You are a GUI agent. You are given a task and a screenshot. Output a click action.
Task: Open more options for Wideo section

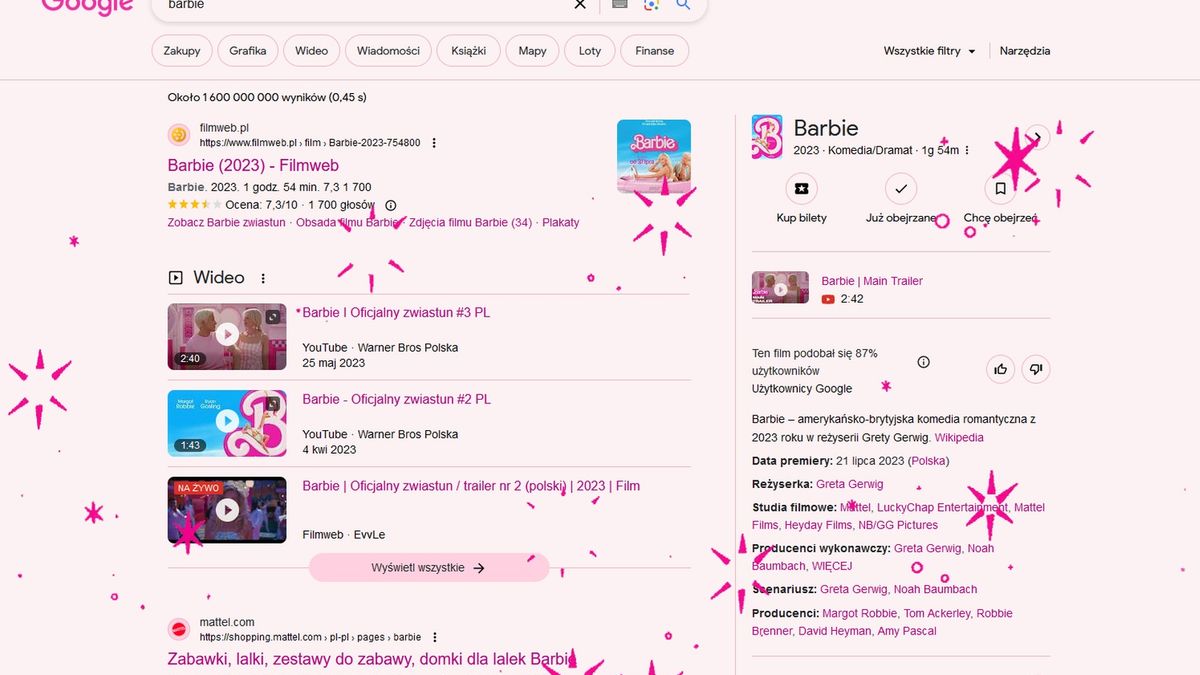[264, 279]
